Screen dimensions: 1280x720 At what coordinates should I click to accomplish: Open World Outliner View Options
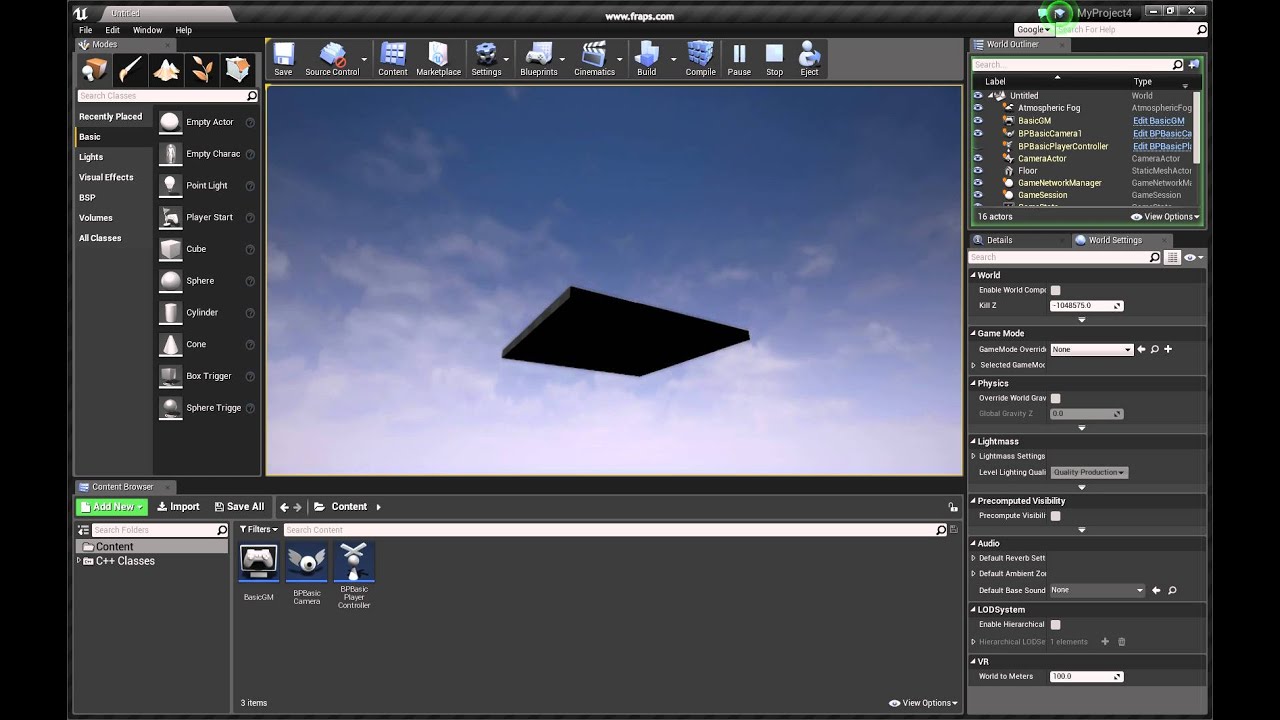click(x=1165, y=217)
